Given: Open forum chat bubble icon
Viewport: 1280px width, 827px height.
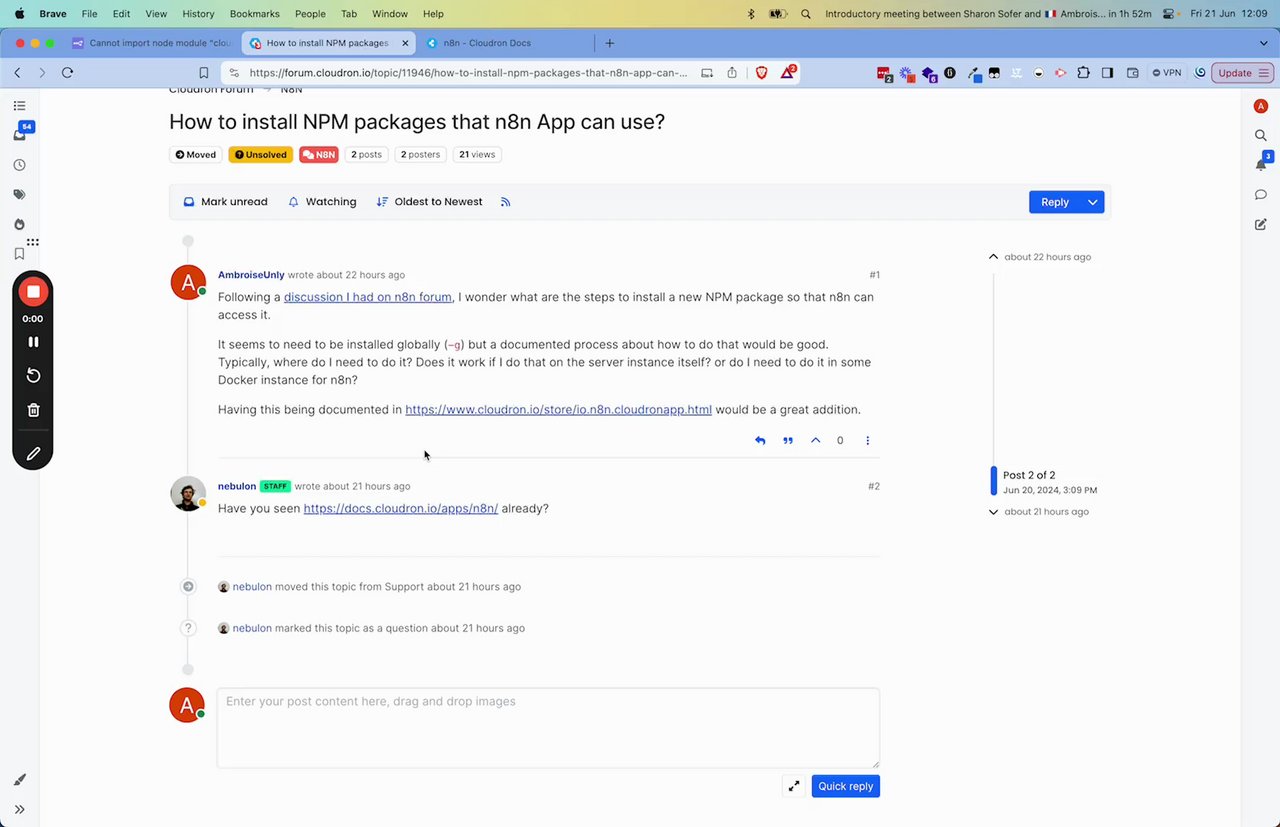Looking at the screenshot, I should (1261, 195).
